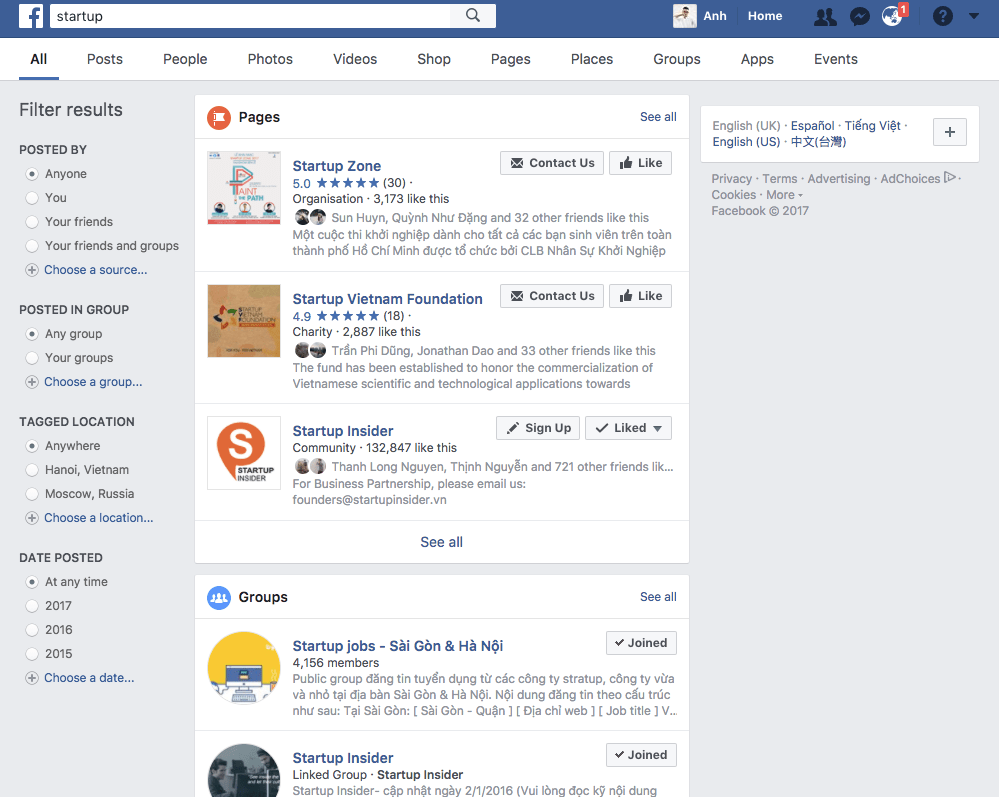Select 'Hanoi, Vietnam' location filter
999x797 pixels.
click(32, 470)
